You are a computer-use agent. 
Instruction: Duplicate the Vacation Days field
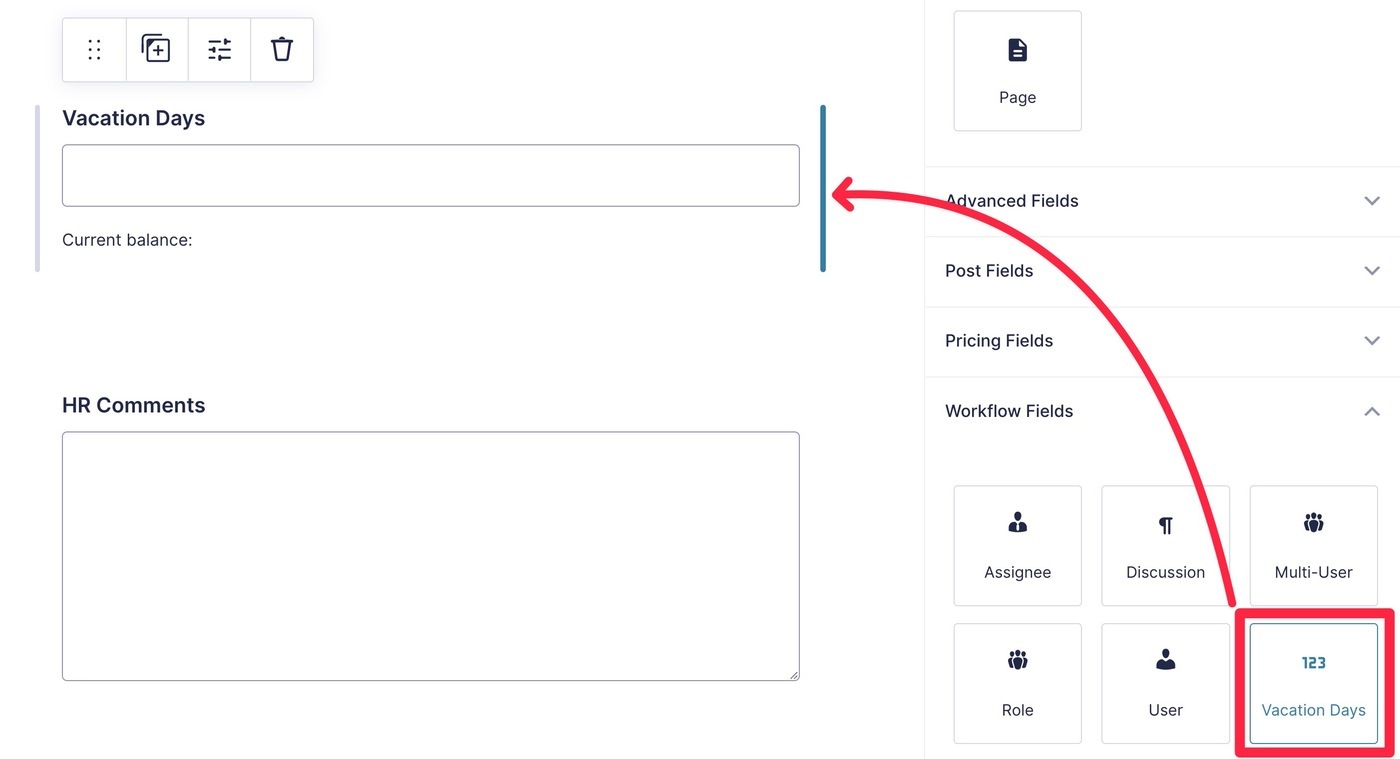(x=156, y=49)
